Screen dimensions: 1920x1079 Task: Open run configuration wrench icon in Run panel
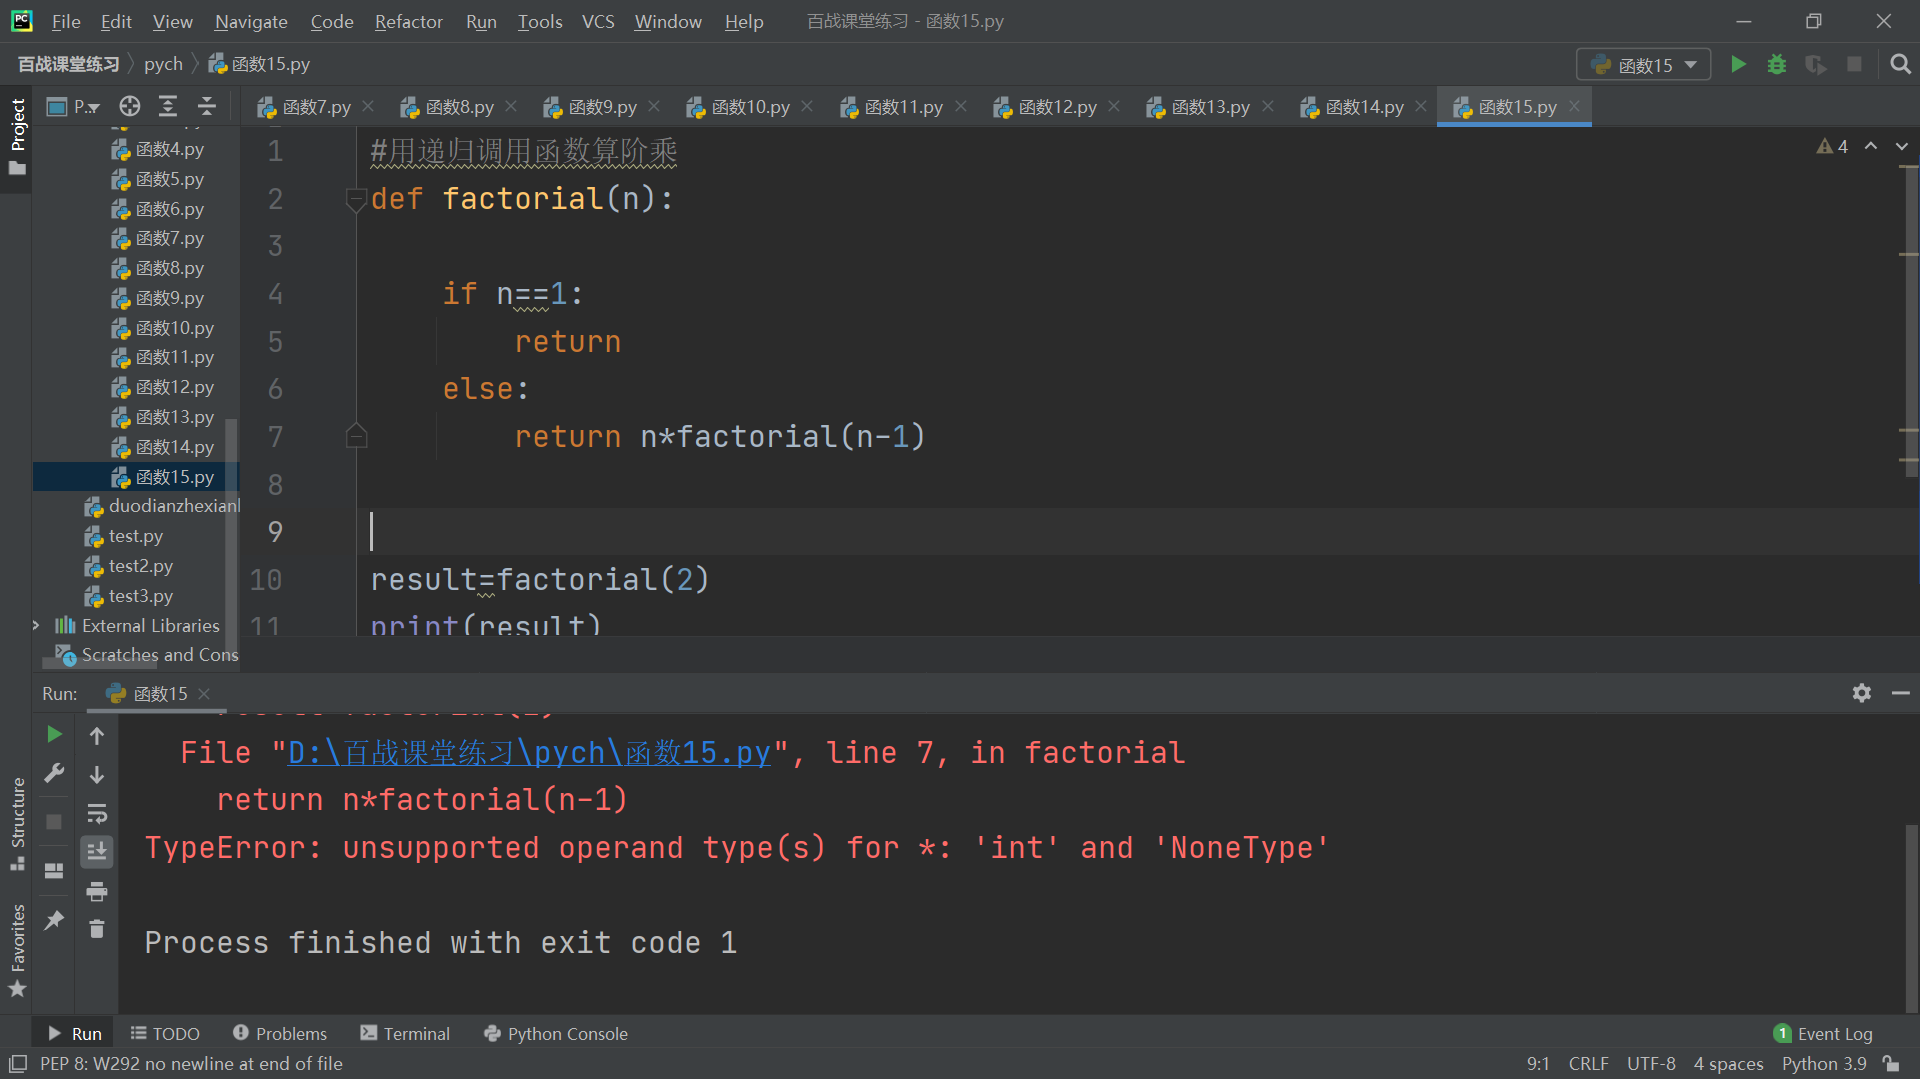click(54, 774)
